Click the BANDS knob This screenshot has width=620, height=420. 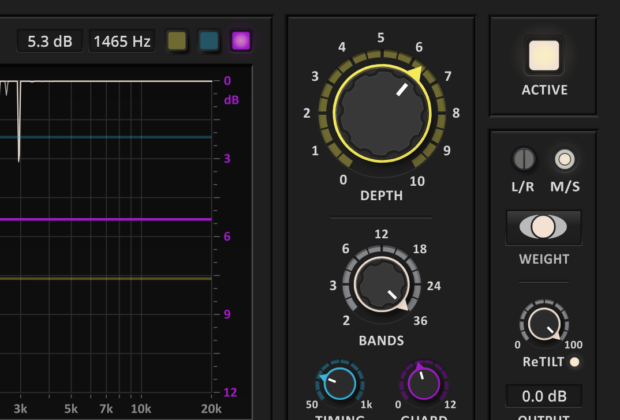pos(382,284)
